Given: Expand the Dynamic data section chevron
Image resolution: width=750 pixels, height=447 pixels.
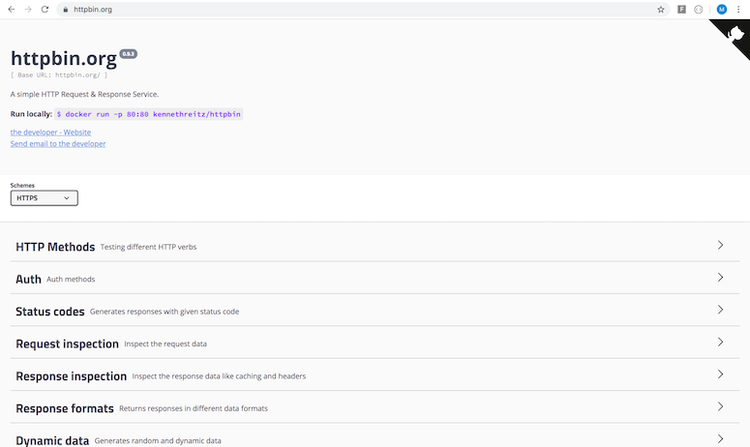Looking at the screenshot, I should pos(720,439).
